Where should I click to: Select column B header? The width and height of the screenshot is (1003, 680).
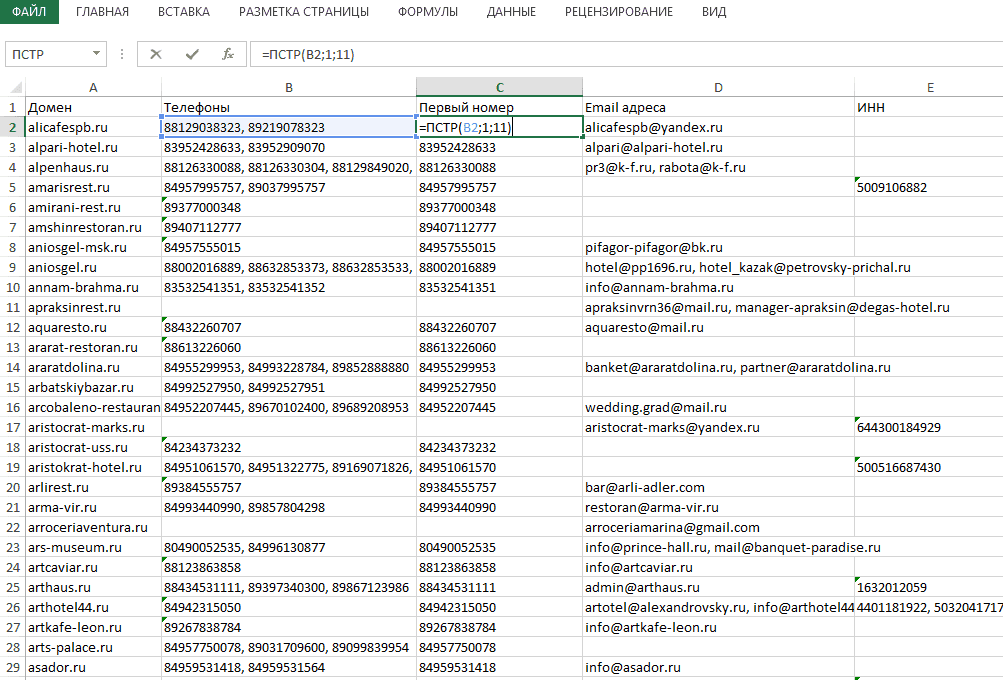[288, 88]
